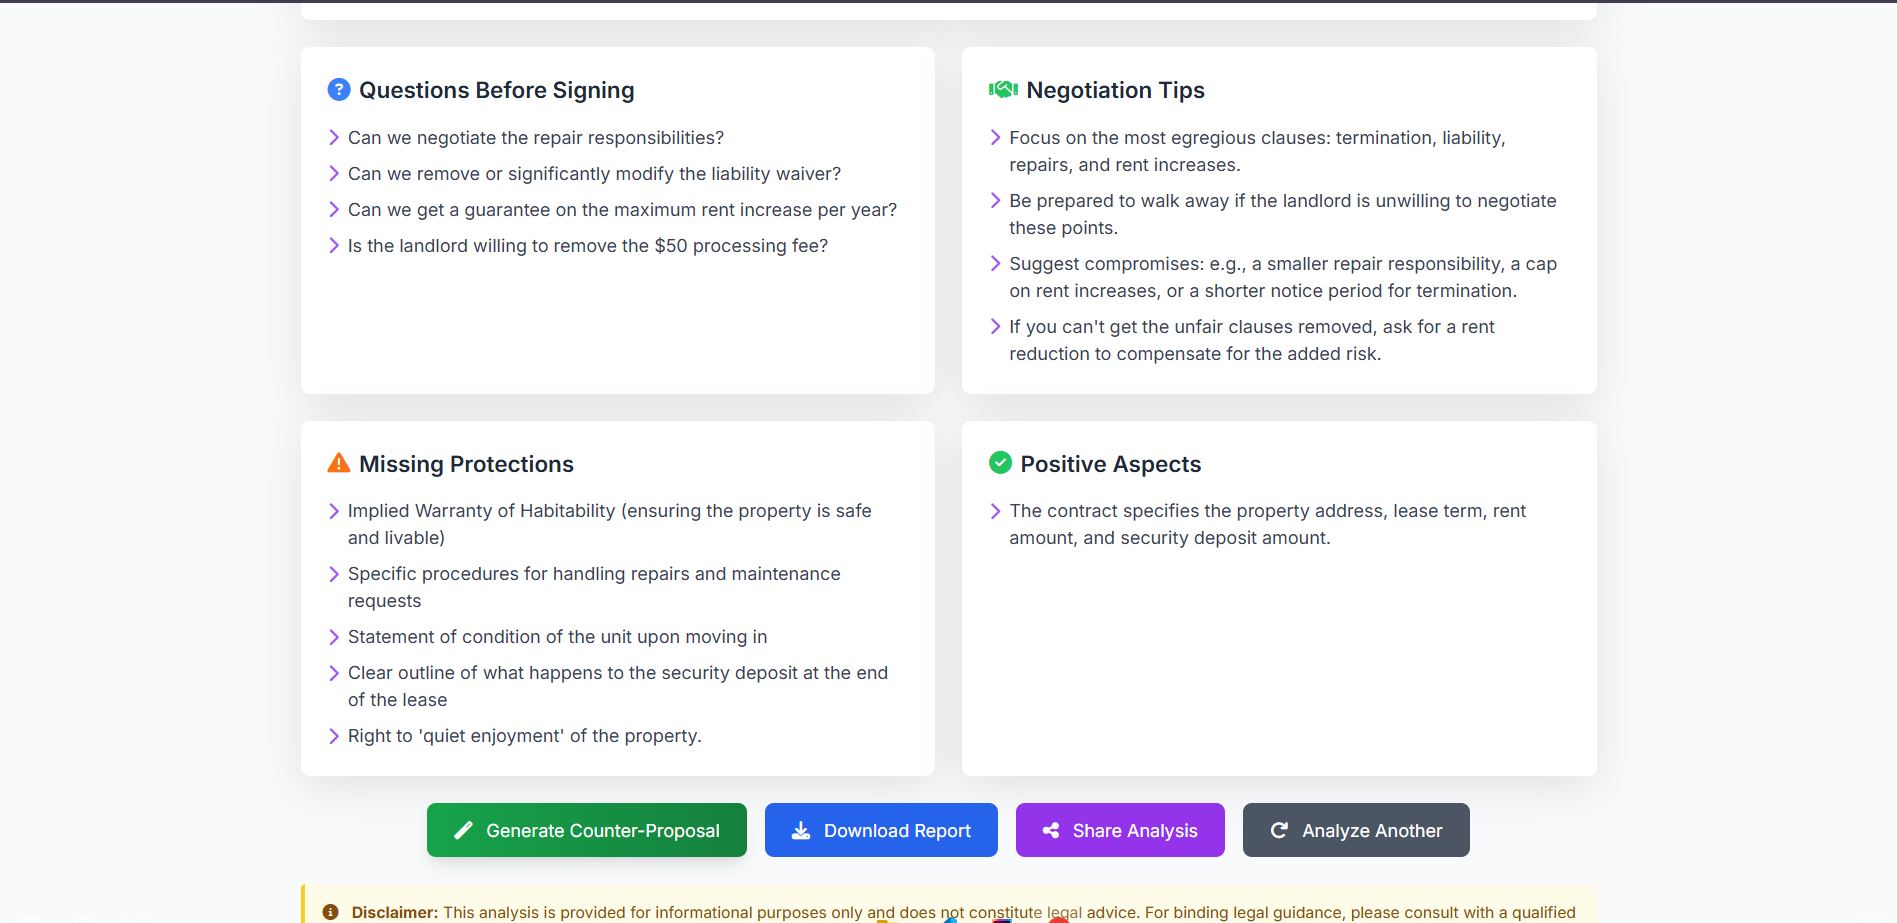Select the Missing Protections heading
Viewport: 1897px width, 923px height.
(466, 464)
